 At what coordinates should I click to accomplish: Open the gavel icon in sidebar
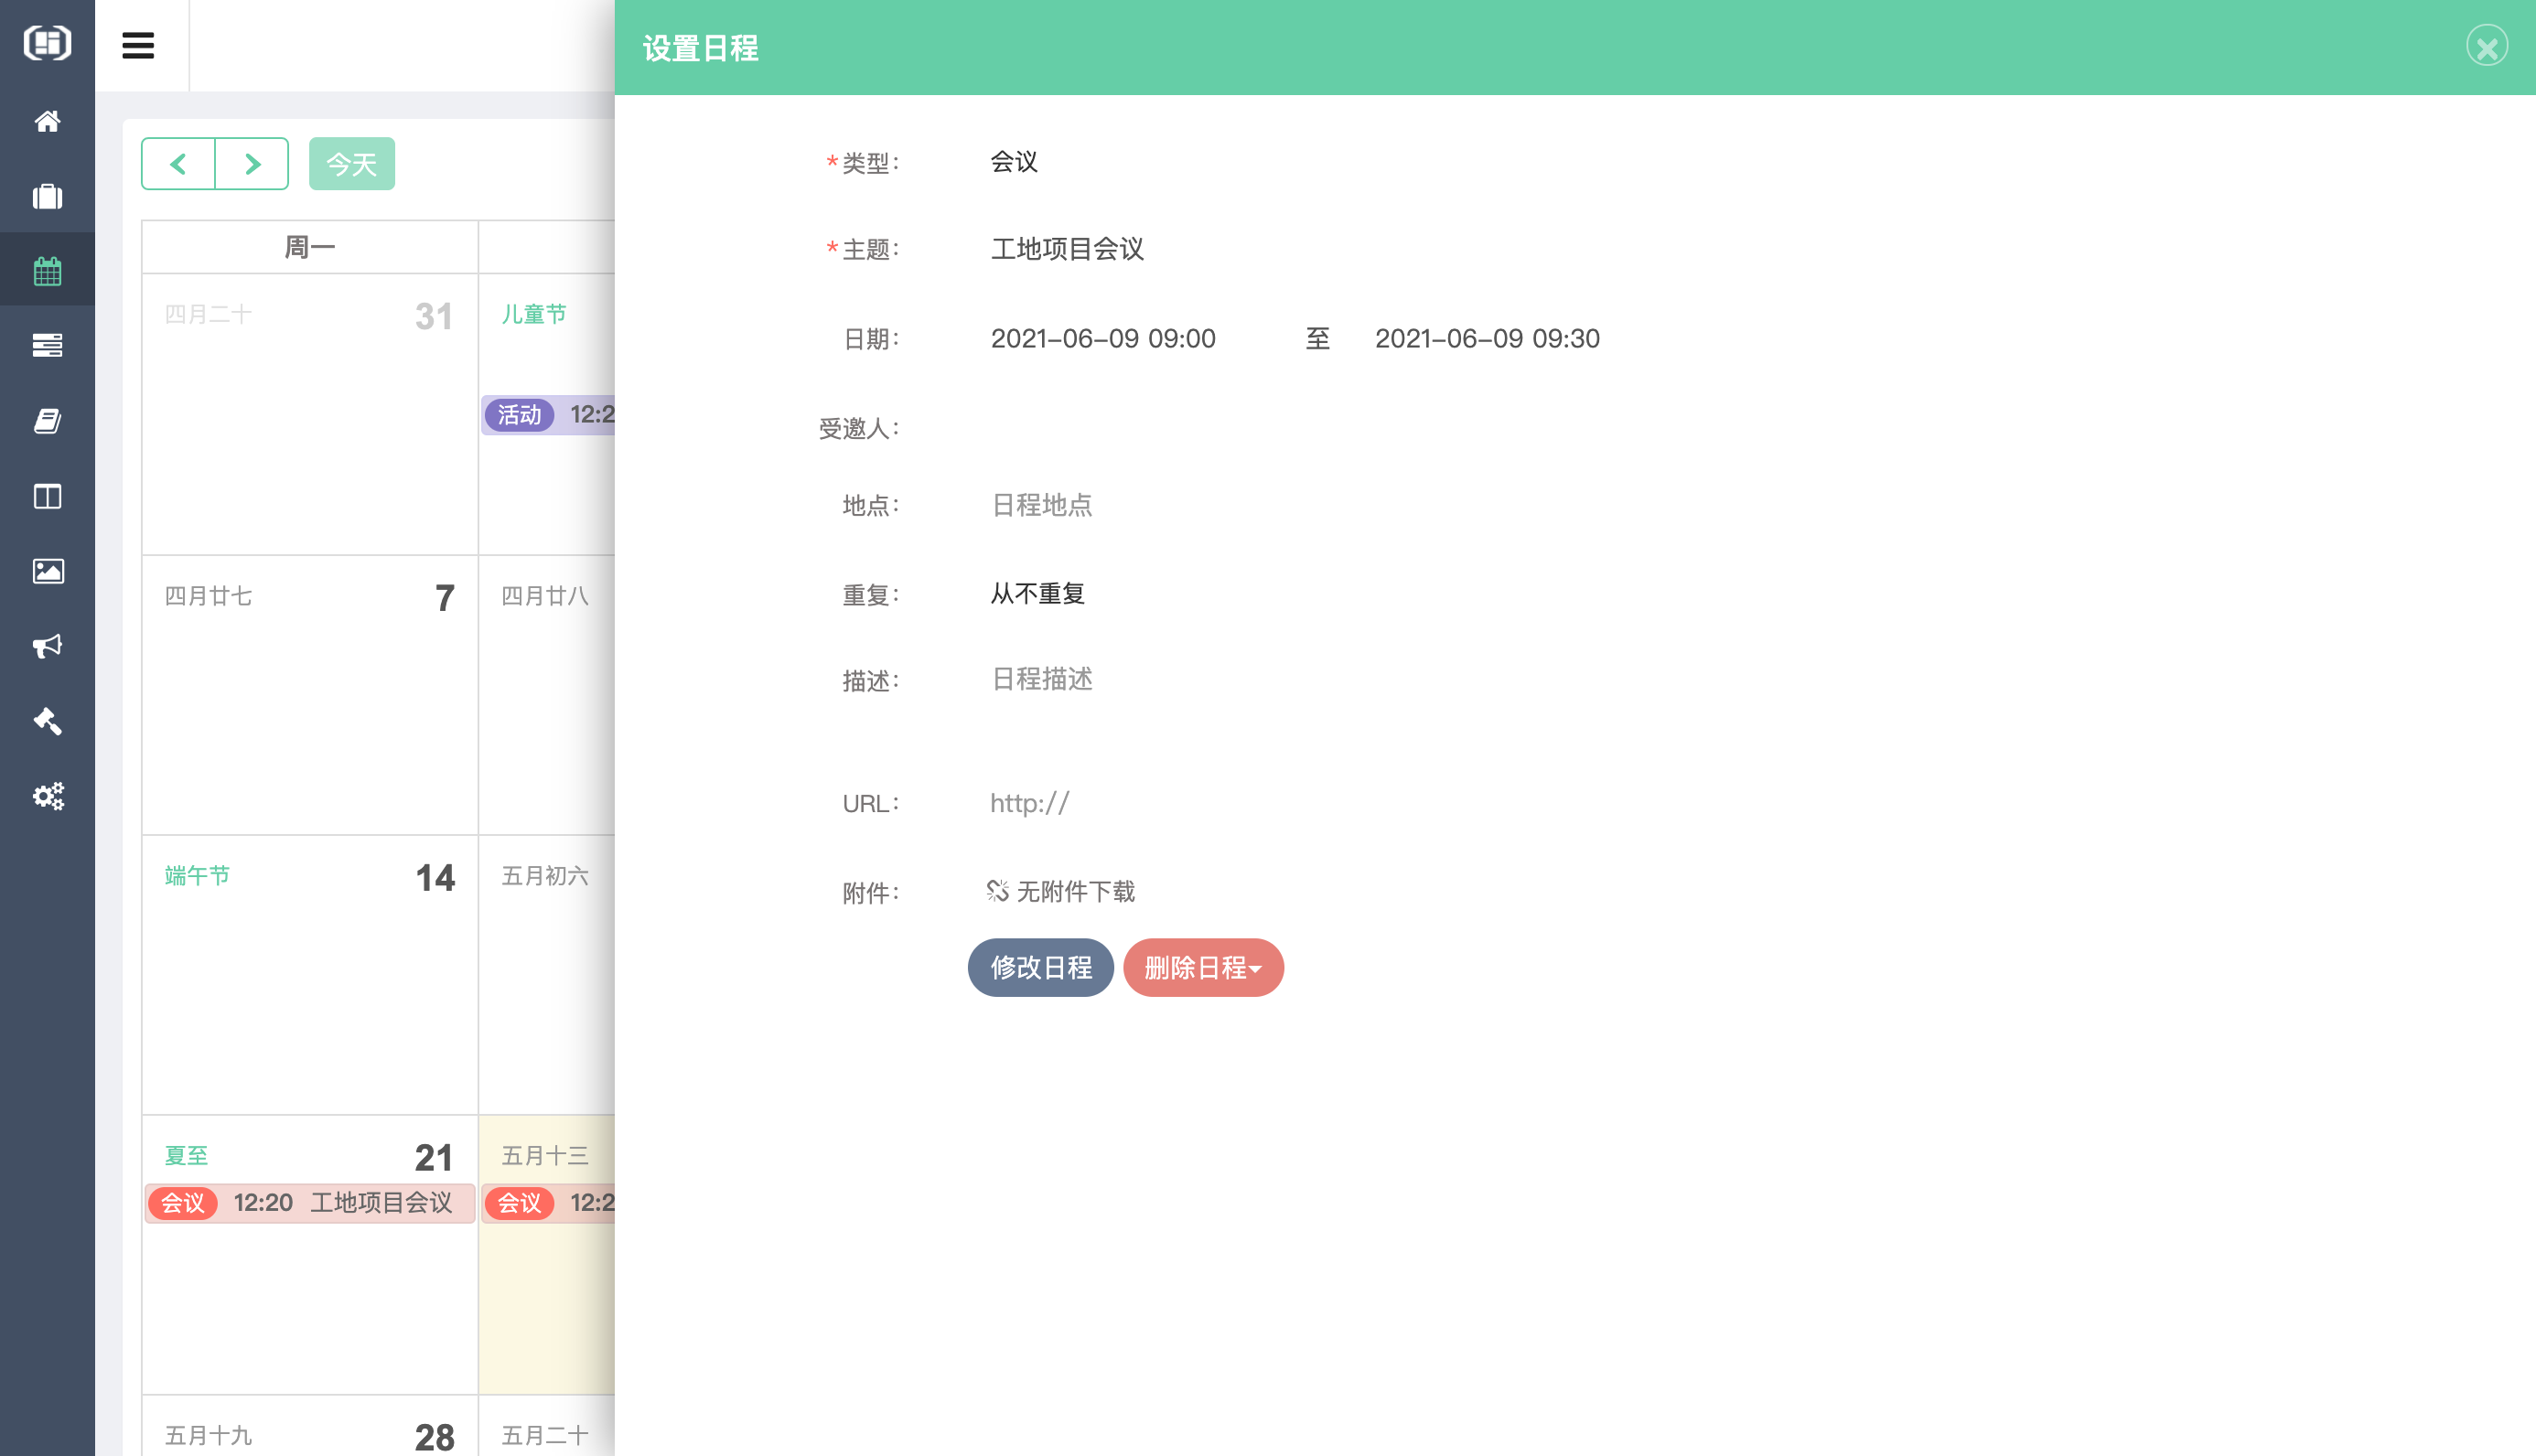pyautogui.click(x=47, y=721)
